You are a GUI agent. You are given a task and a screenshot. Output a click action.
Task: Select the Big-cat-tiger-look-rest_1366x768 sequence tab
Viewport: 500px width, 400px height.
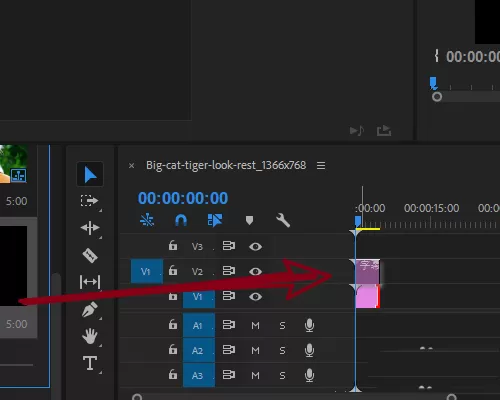[226, 165]
